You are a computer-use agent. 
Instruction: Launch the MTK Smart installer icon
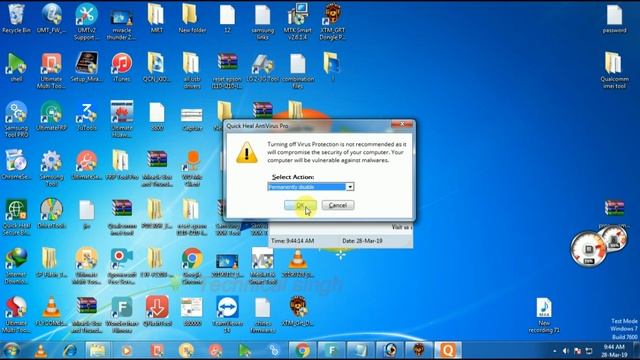point(298,22)
